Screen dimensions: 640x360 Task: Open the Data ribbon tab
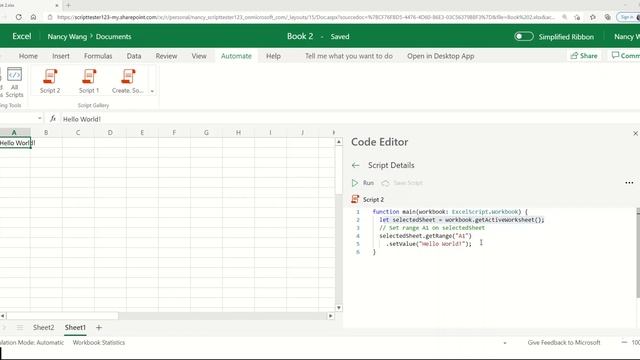coord(134,56)
